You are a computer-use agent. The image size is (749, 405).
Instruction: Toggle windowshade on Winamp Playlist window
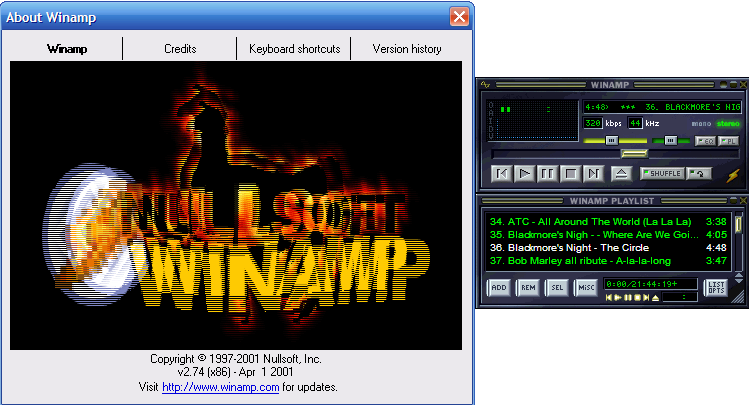point(733,201)
